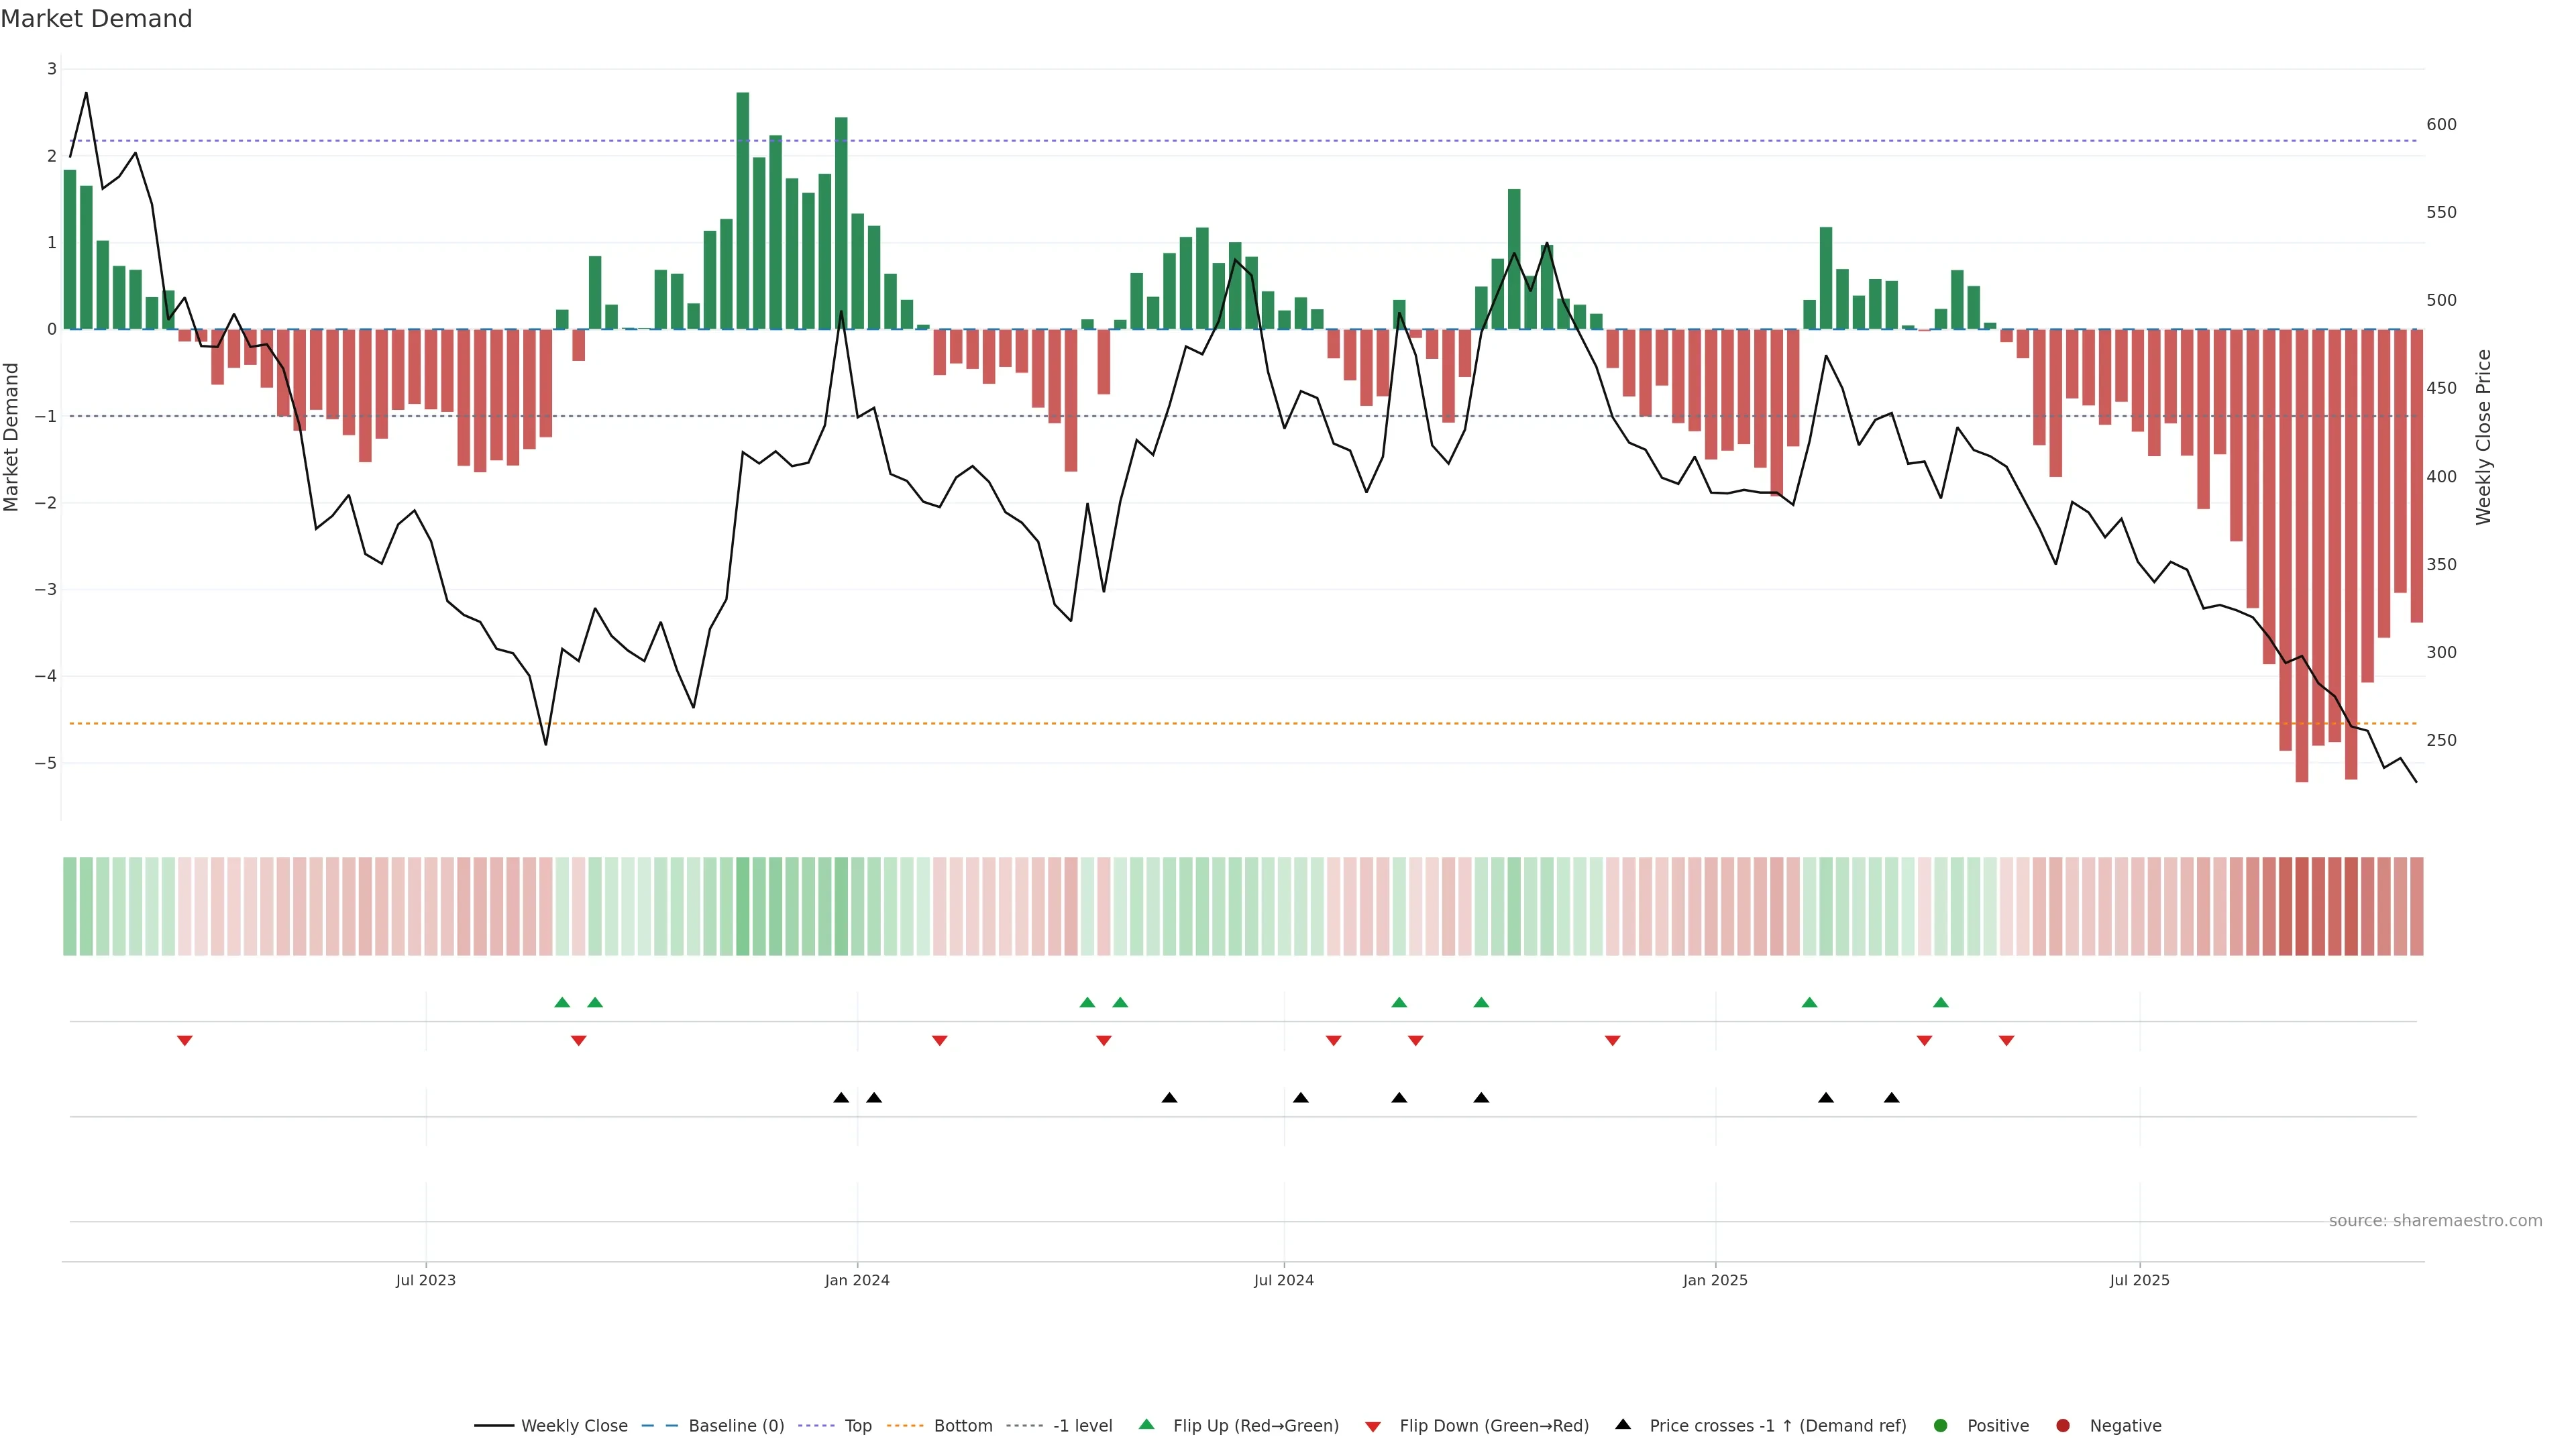Click the last green flip-up marker

(1941, 1002)
